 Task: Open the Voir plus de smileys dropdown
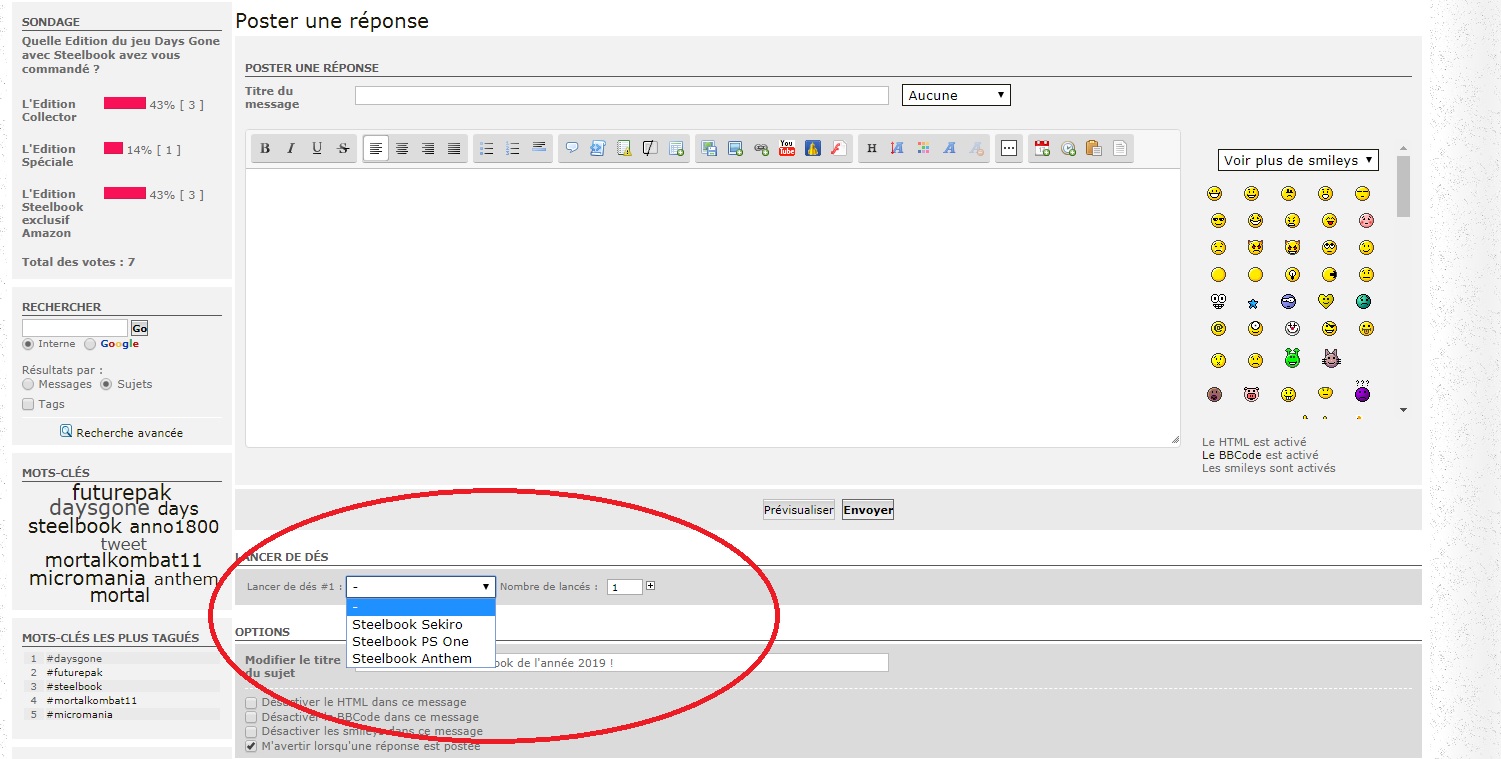click(x=1298, y=160)
